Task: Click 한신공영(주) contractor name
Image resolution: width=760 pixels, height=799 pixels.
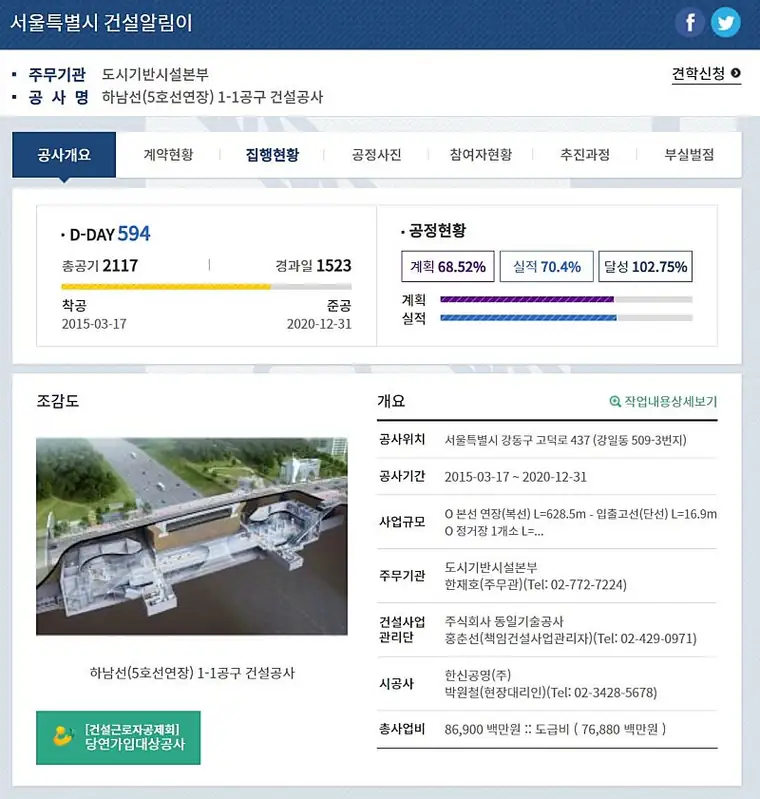Action: coord(478,675)
